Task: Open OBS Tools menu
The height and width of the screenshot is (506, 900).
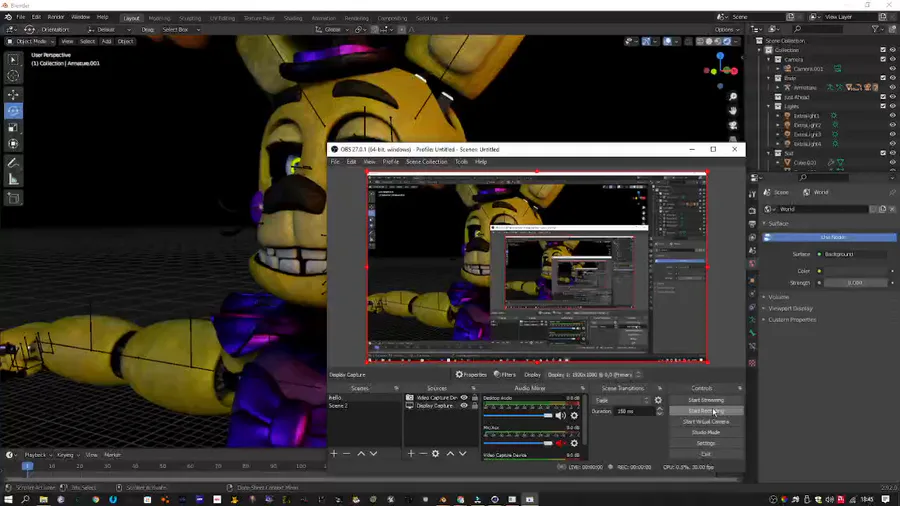Action: [461, 162]
